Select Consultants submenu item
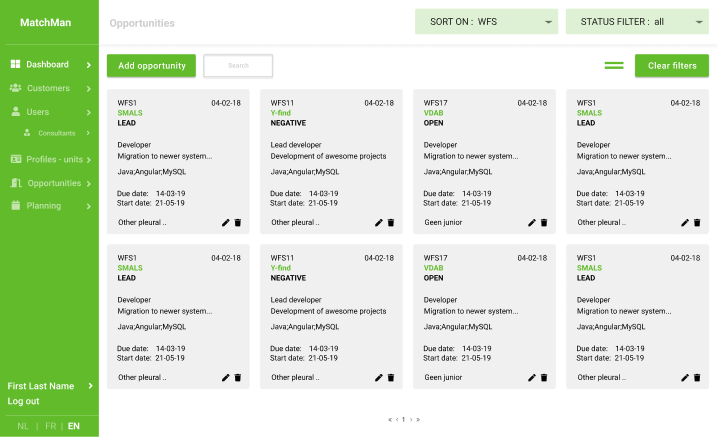 [x=56, y=133]
